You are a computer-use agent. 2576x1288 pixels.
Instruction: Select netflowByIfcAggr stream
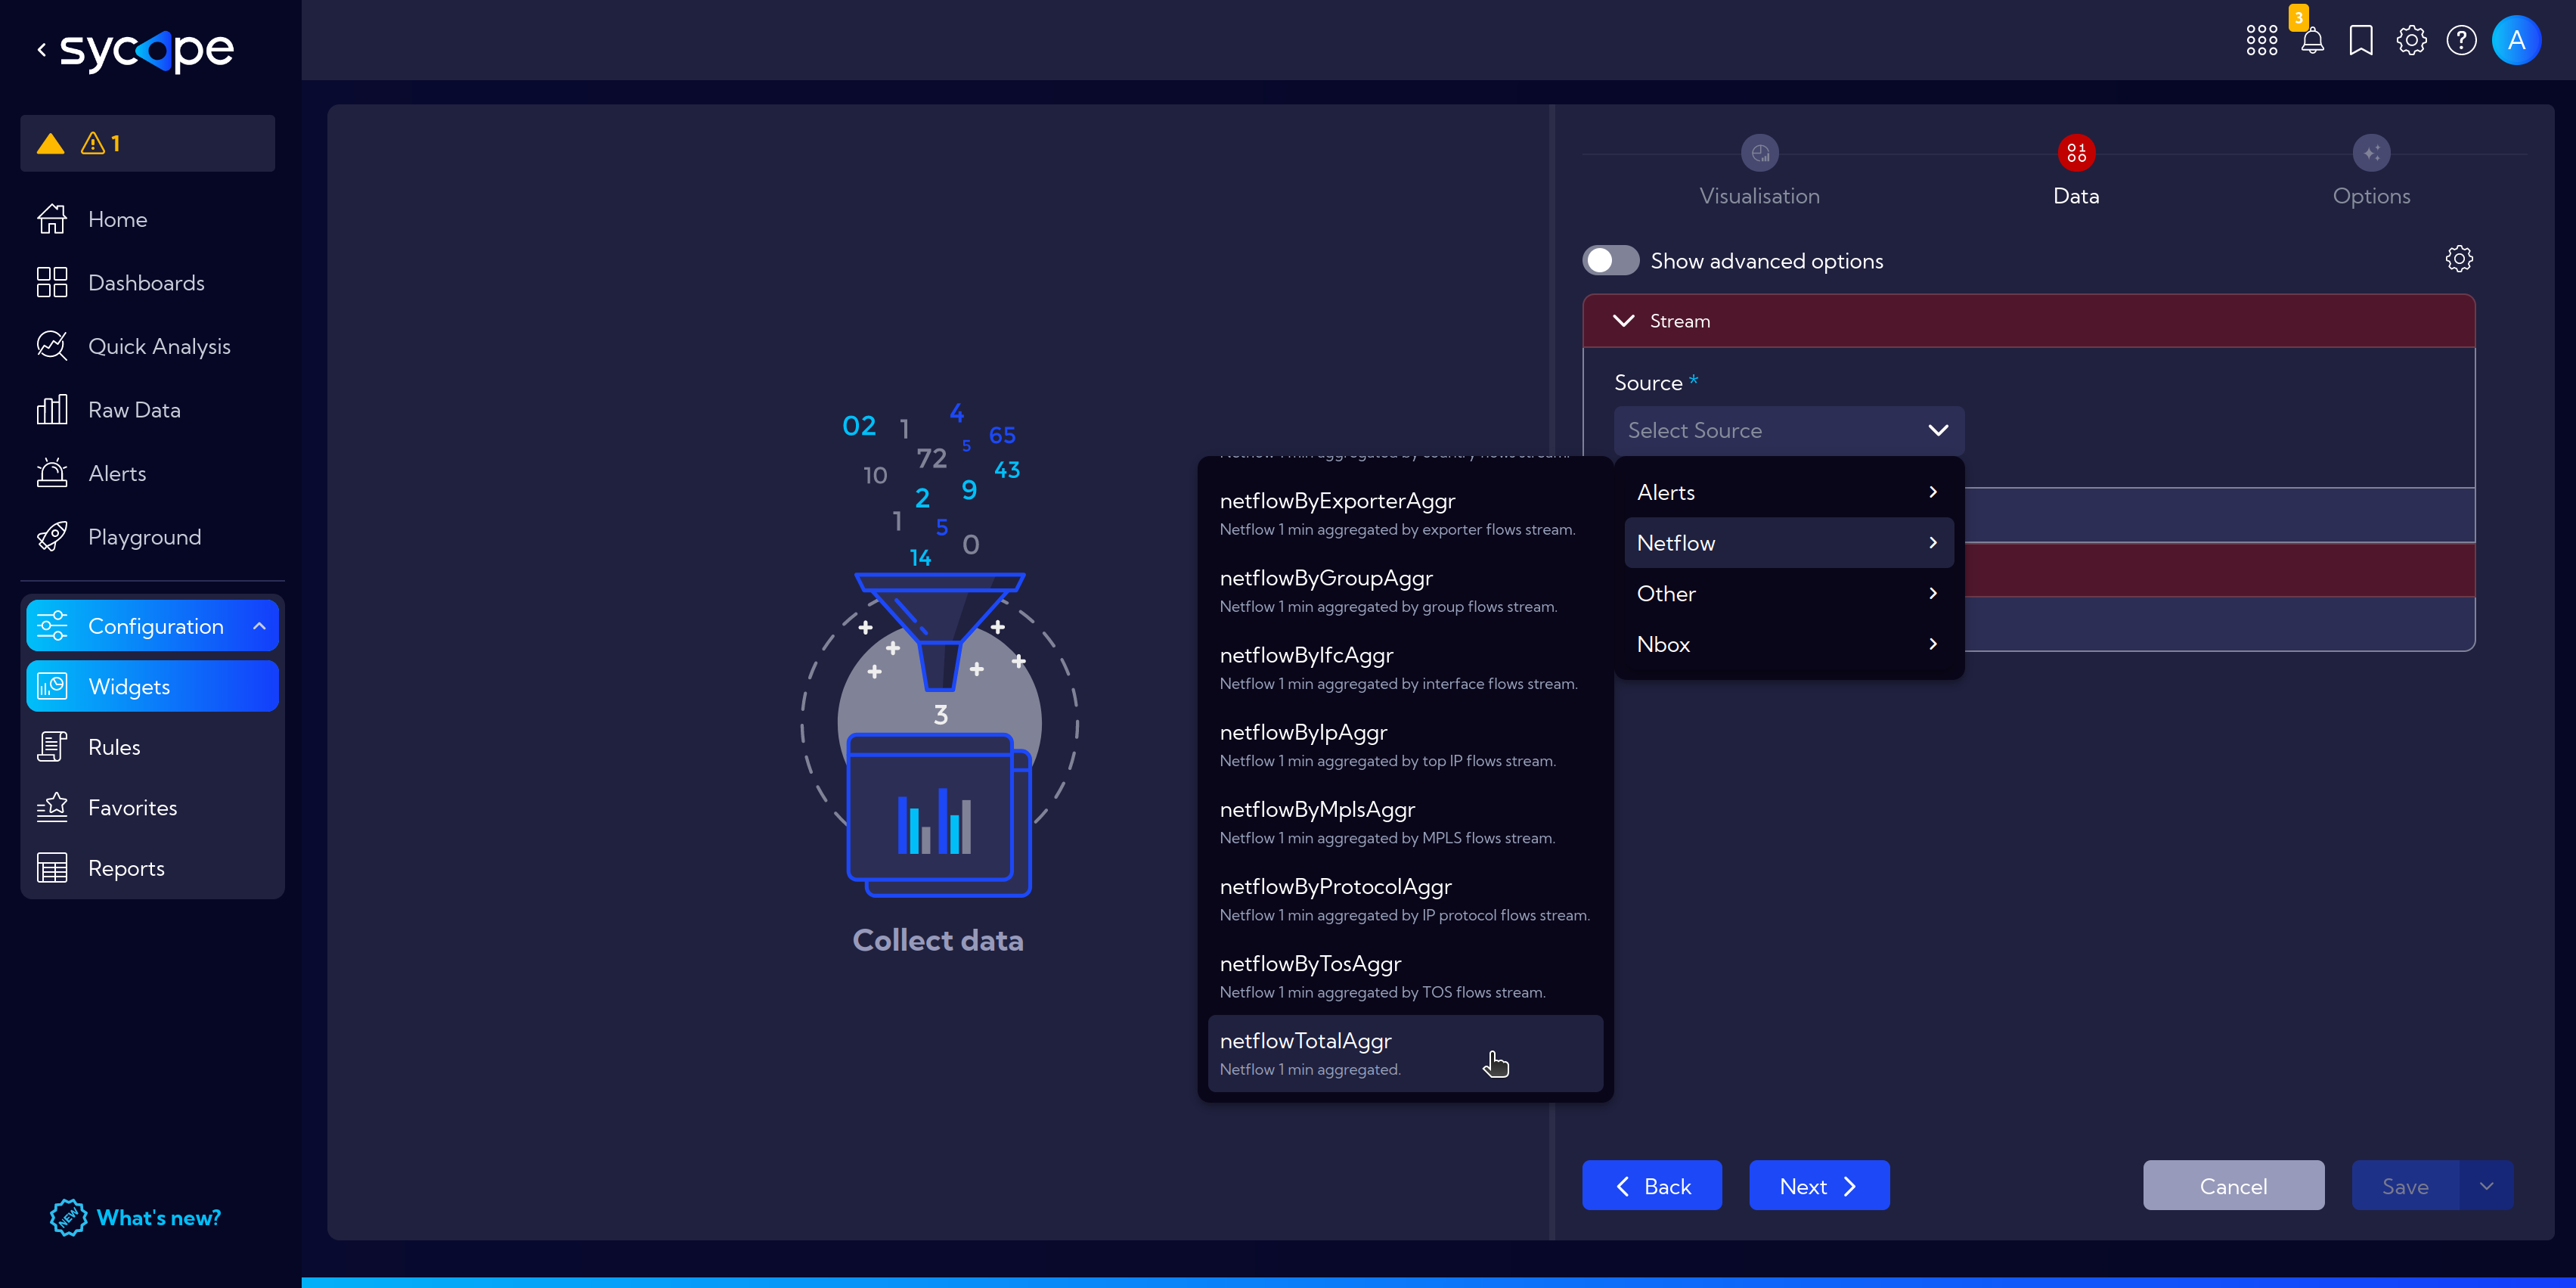pos(1405,668)
